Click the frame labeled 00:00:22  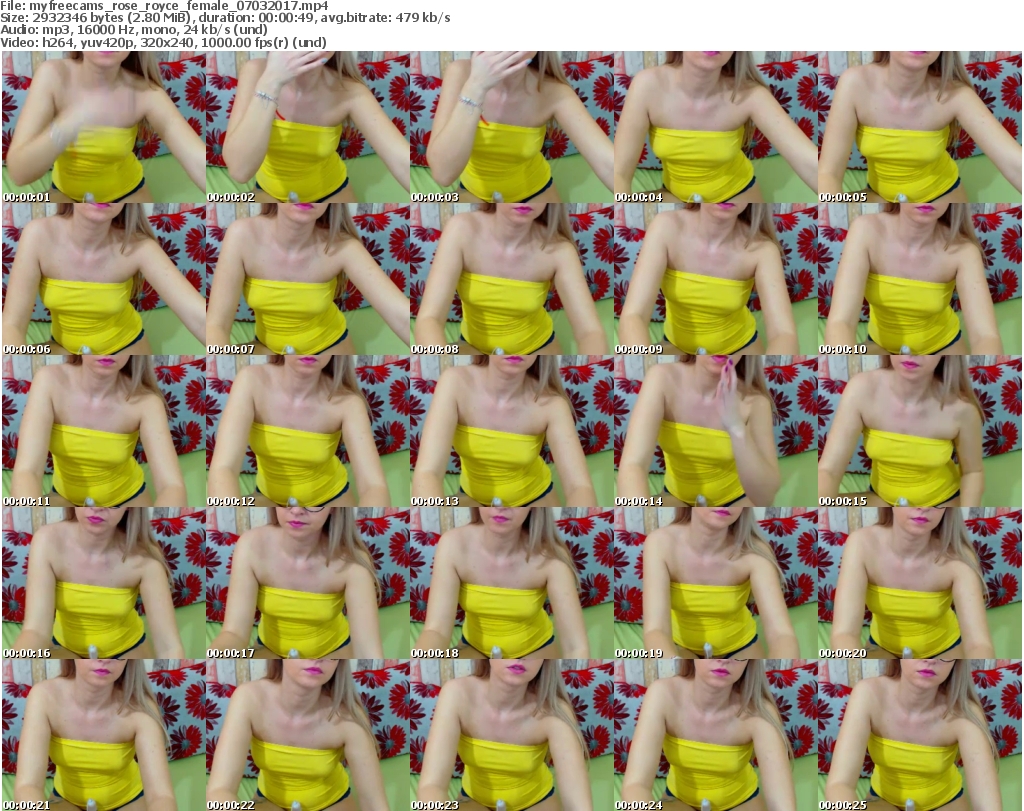[308, 735]
